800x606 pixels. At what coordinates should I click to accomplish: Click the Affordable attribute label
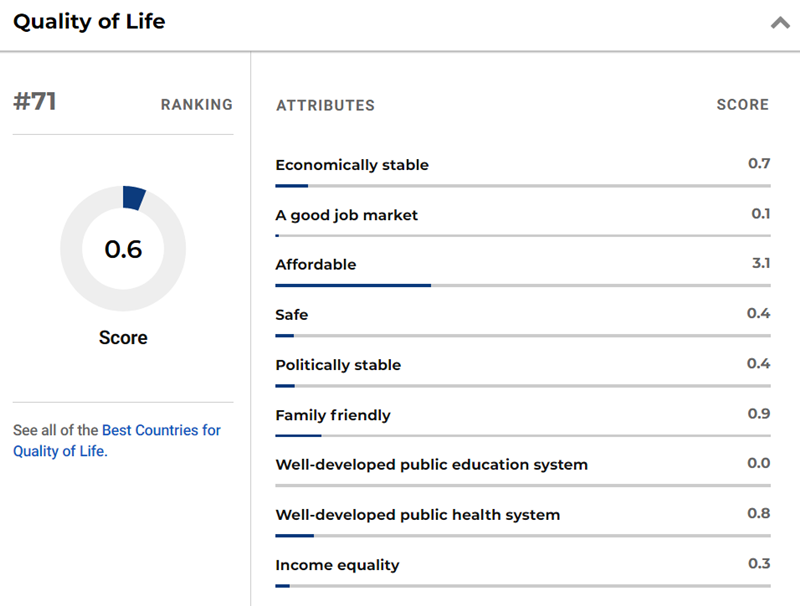pos(316,265)
